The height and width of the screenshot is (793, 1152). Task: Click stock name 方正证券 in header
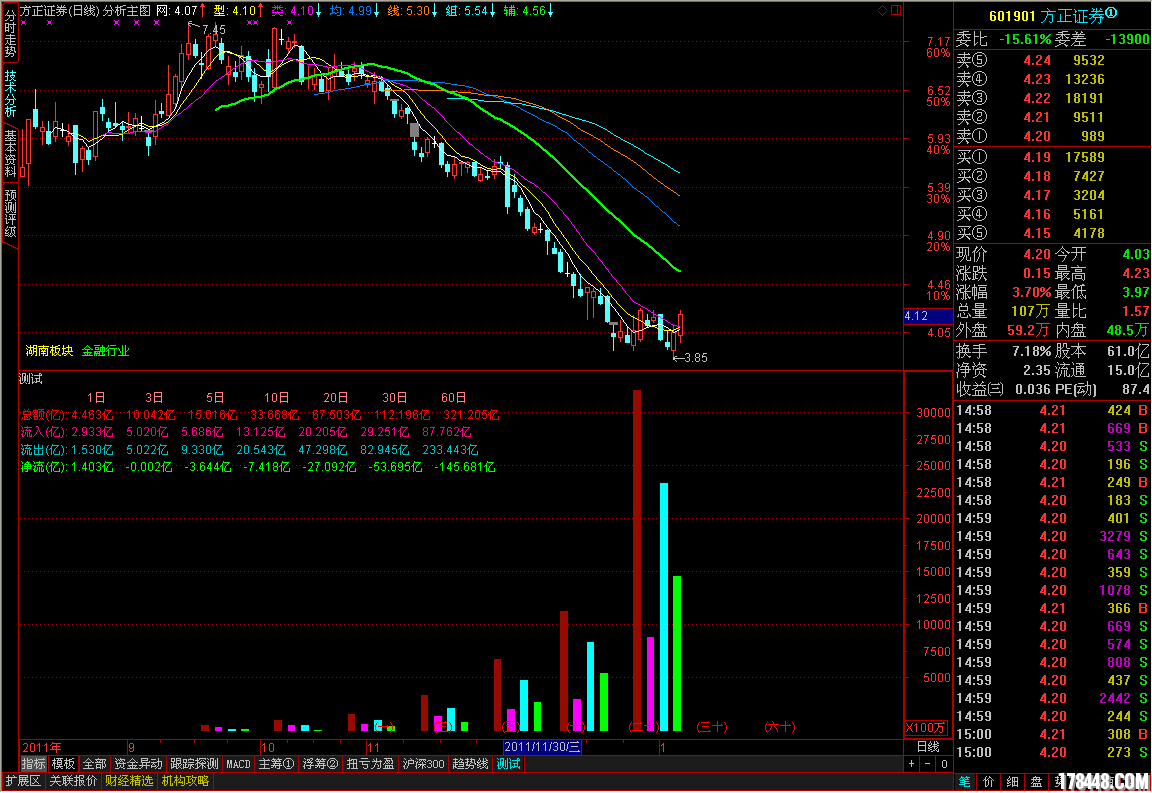1073,16
